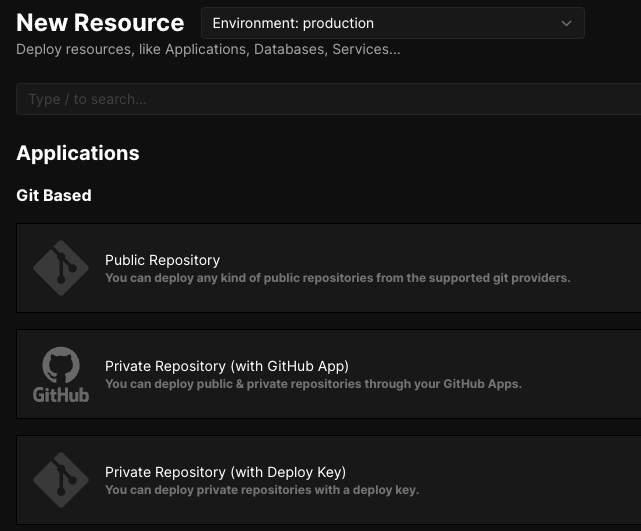Open the Environment: production dropdown
This screenshot has width=641, height=531.
(392, 23)
